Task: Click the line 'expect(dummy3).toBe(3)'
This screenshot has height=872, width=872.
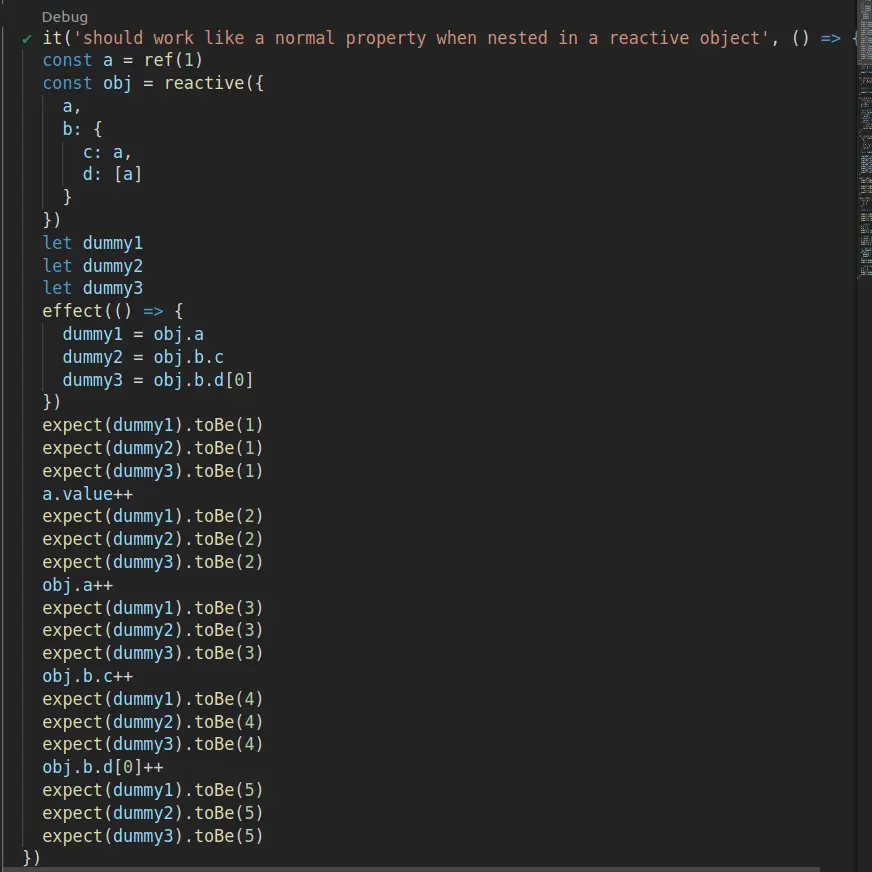Action: pos(152,653)
